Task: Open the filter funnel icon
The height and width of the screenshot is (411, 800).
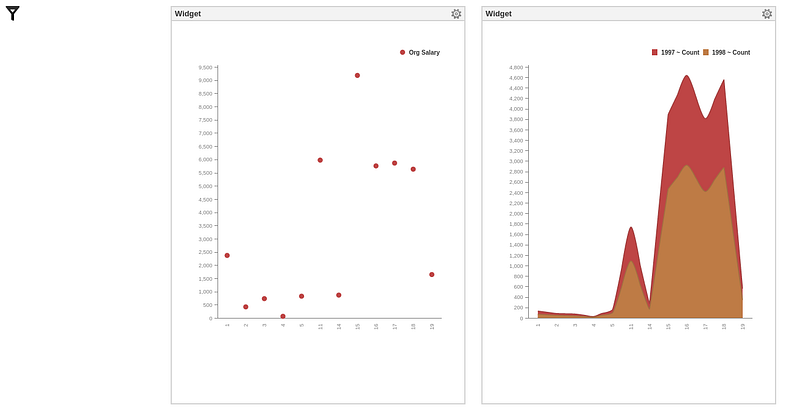Action: coord(13,13)
